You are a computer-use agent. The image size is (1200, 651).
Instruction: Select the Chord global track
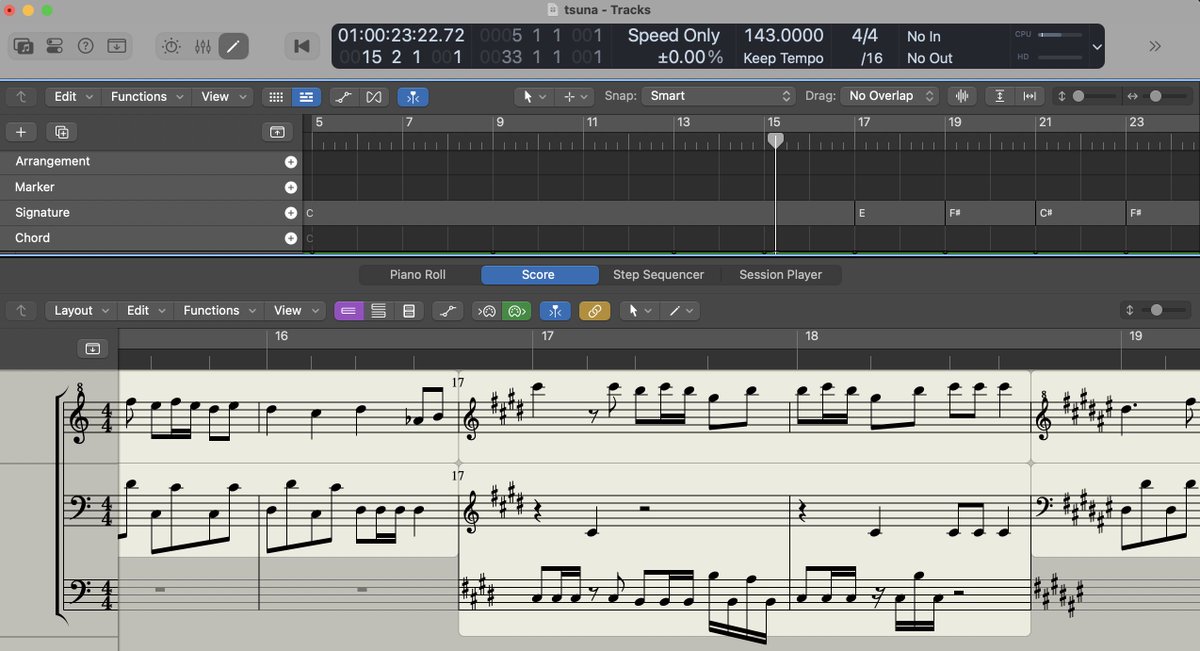[150, 238]
